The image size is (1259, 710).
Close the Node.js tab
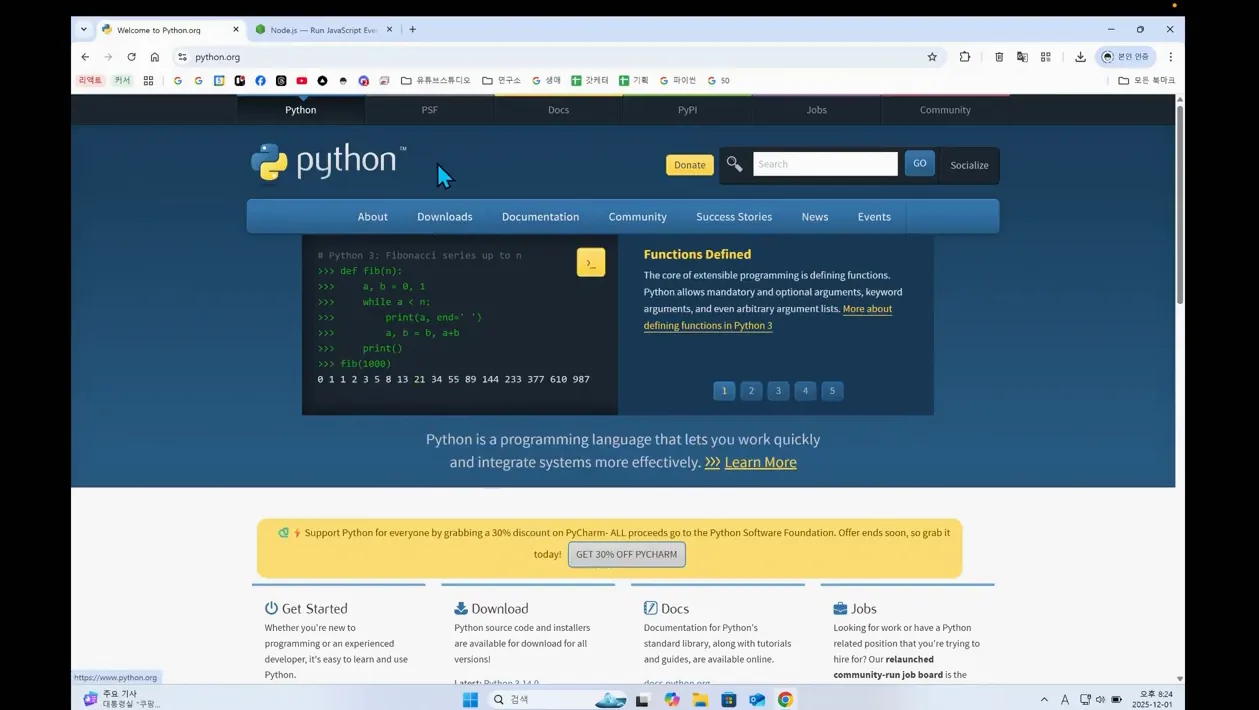[x=389, y=29]
